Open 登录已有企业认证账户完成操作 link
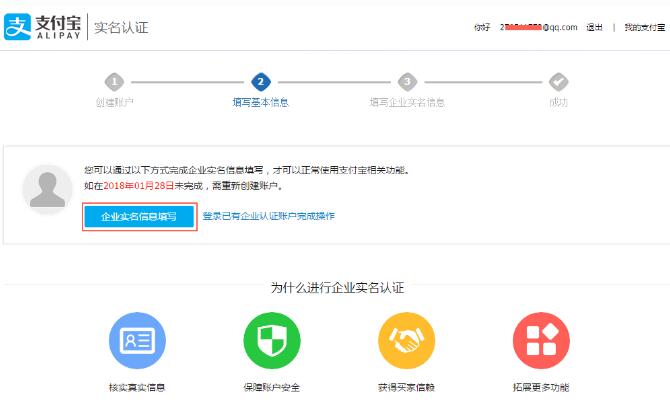The width and height of the screenshot is (670, 403). click(x=268, y=216)
